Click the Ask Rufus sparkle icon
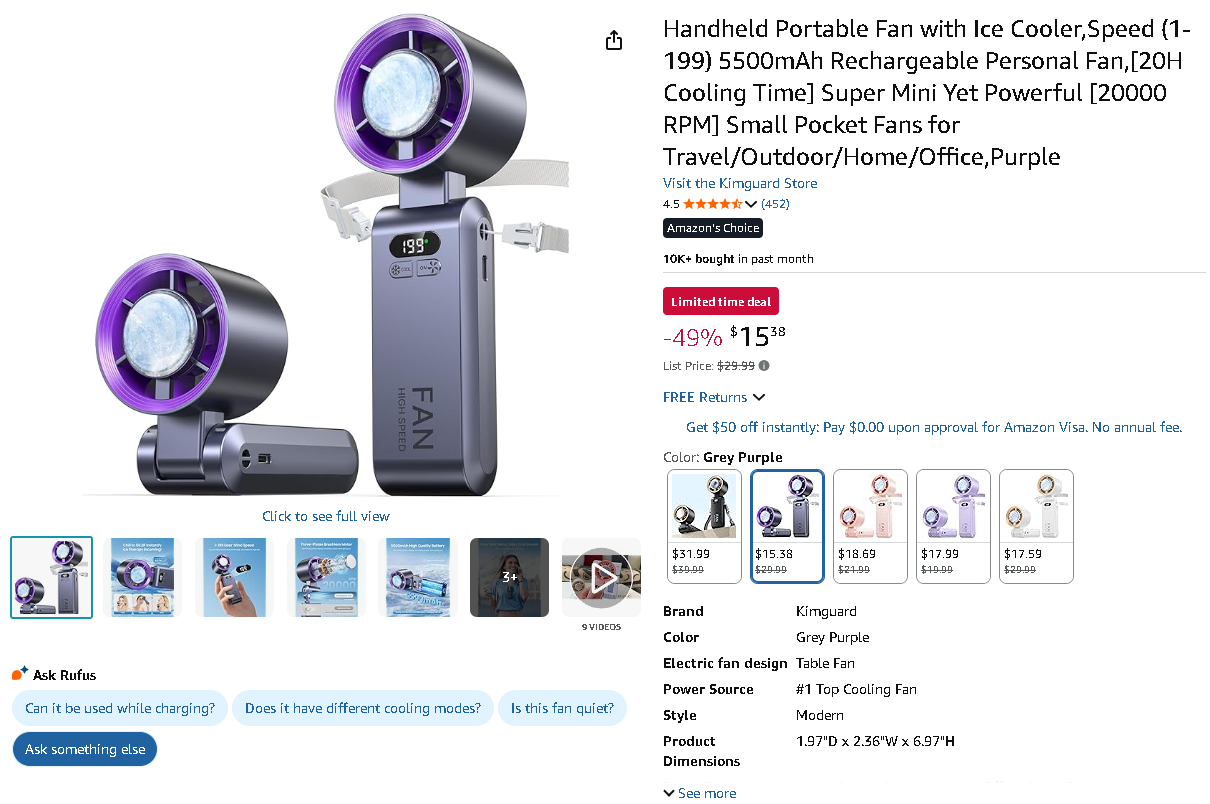The width and height of the screenshot is (1210, 804). (20, 674)
